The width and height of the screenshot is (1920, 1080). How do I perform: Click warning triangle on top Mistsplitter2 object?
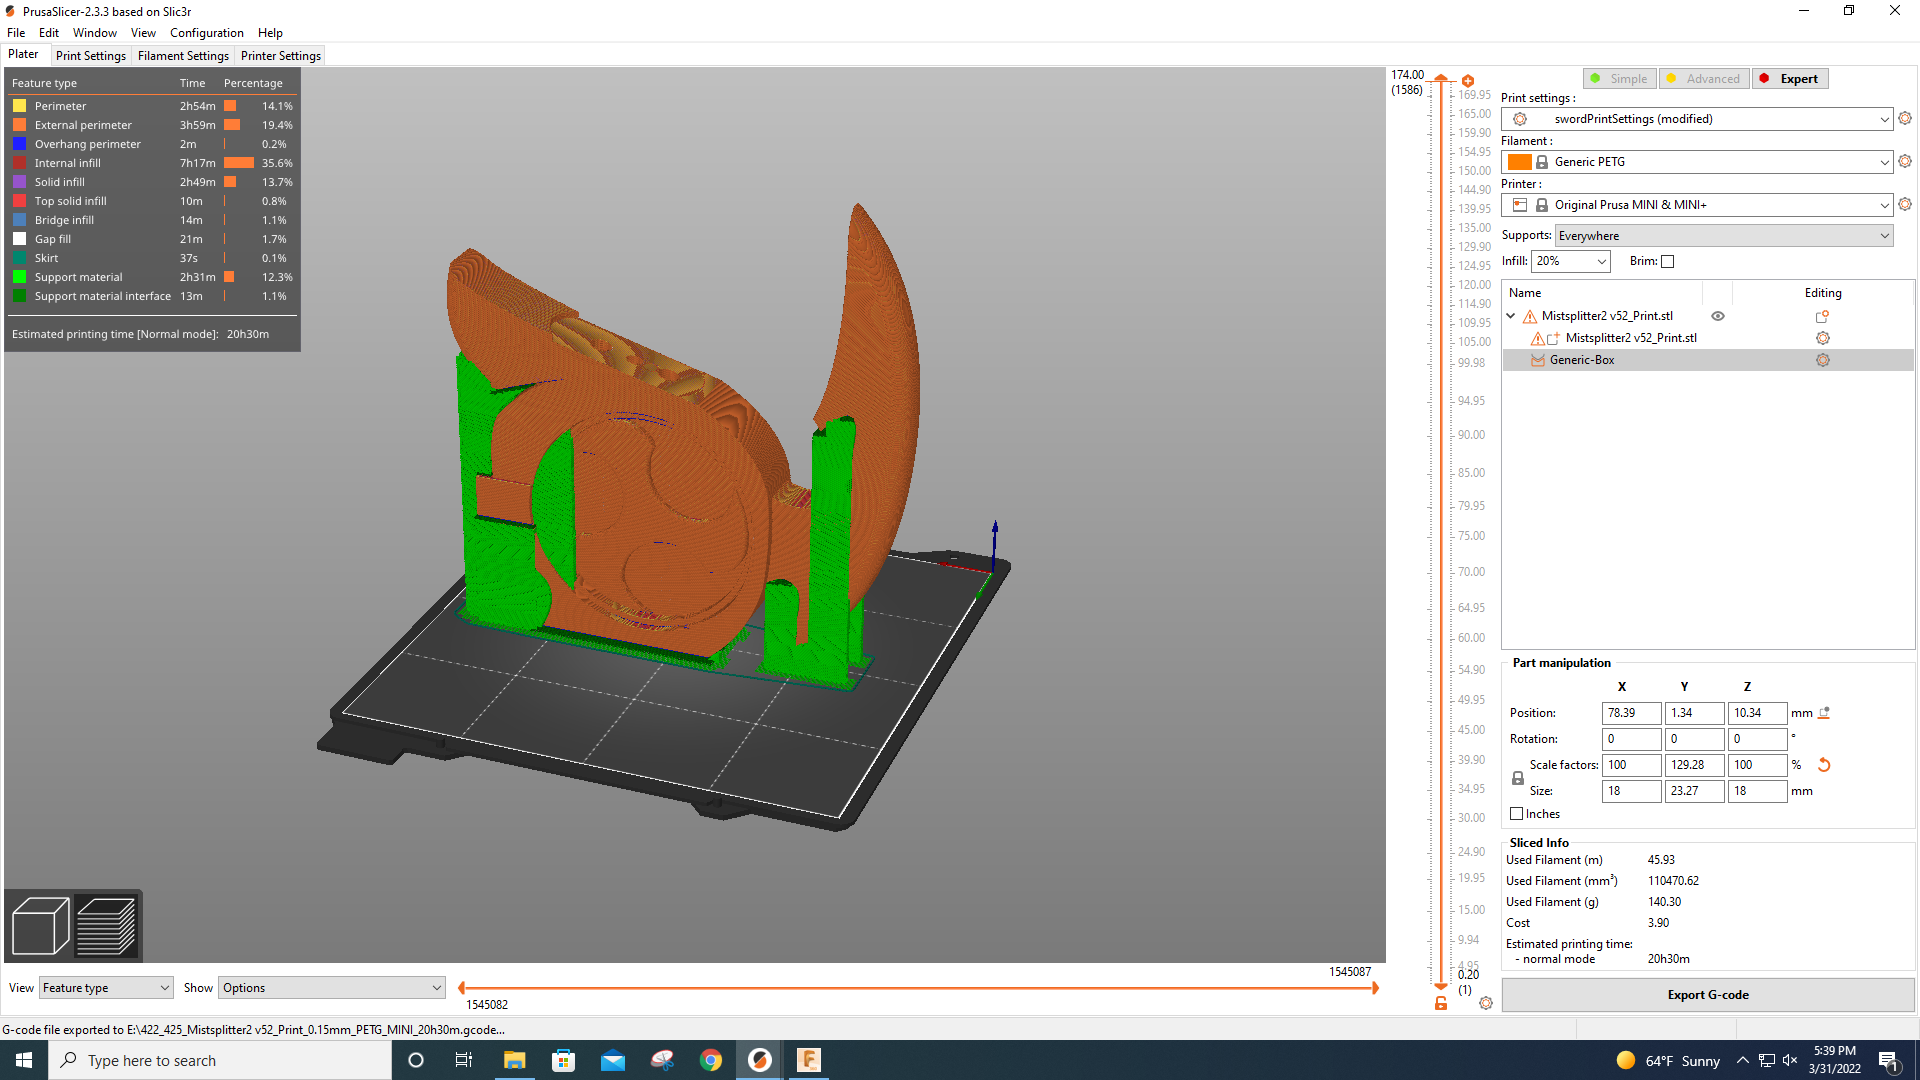[1530, 316]
